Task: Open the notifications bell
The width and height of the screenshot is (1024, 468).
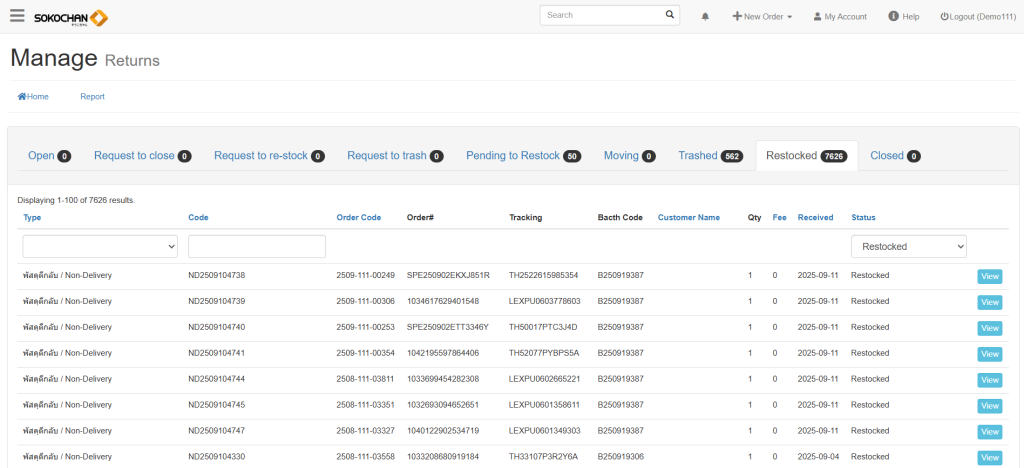Action: pyautogui.click(x=705, y=17)
